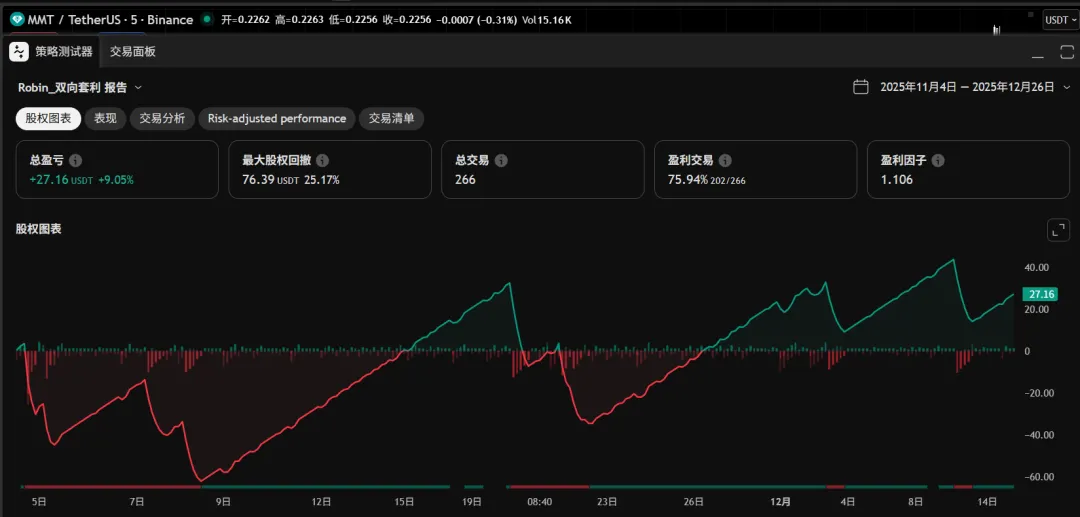
Task: Click info icon beside 盈利交易
Action: click(x=725, y=160)
